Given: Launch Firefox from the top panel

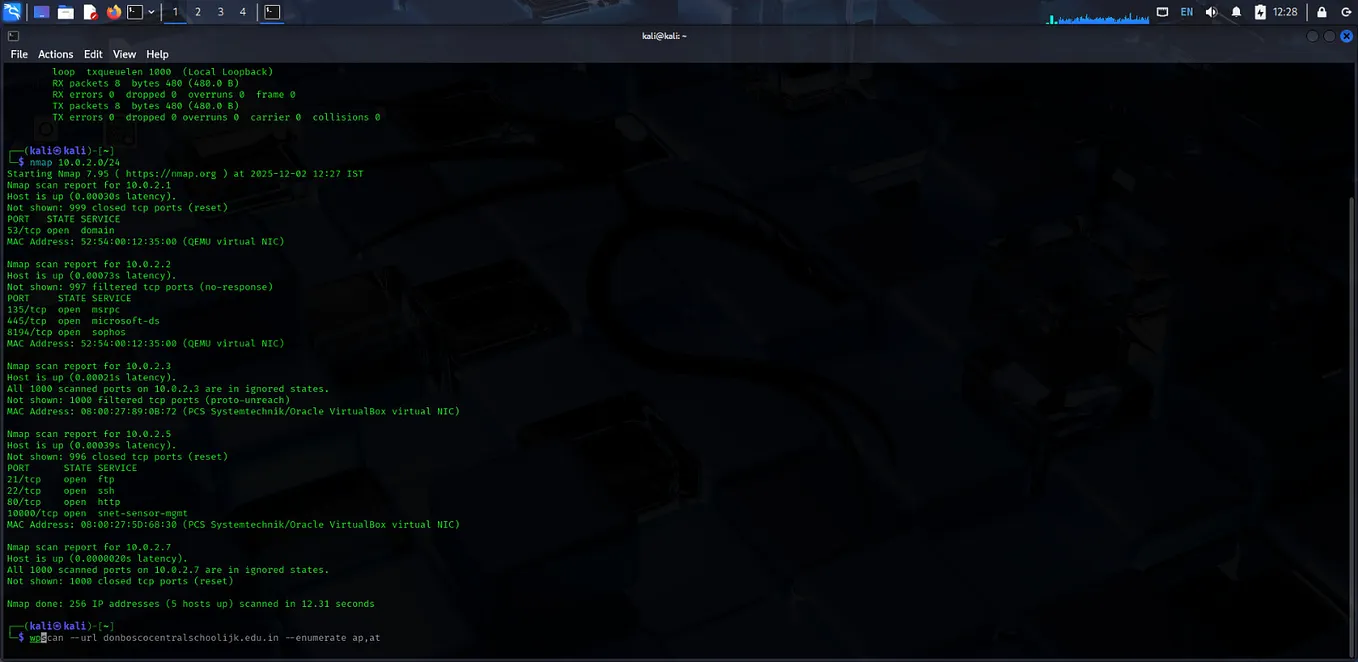Looking at the screenshot, I should pos(113,11).
